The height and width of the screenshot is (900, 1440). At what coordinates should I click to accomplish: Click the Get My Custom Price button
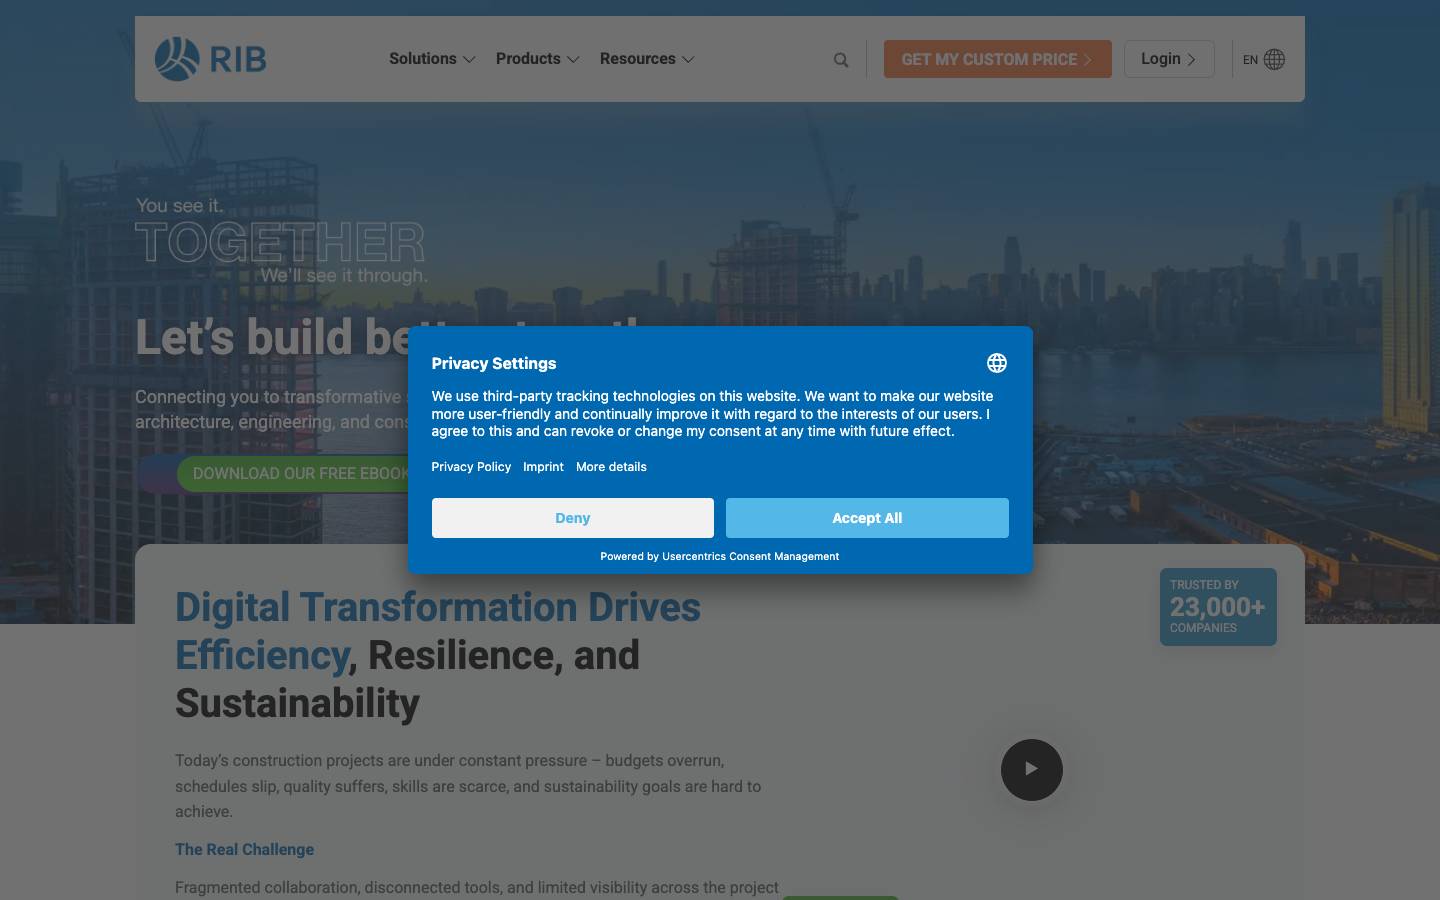pyautogui.click(x=998, y=59)
